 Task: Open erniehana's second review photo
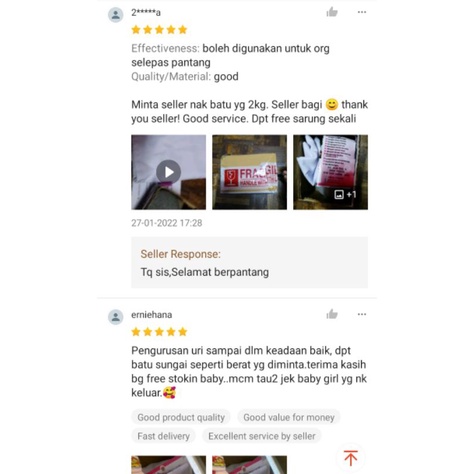click(x=249, y=465)
